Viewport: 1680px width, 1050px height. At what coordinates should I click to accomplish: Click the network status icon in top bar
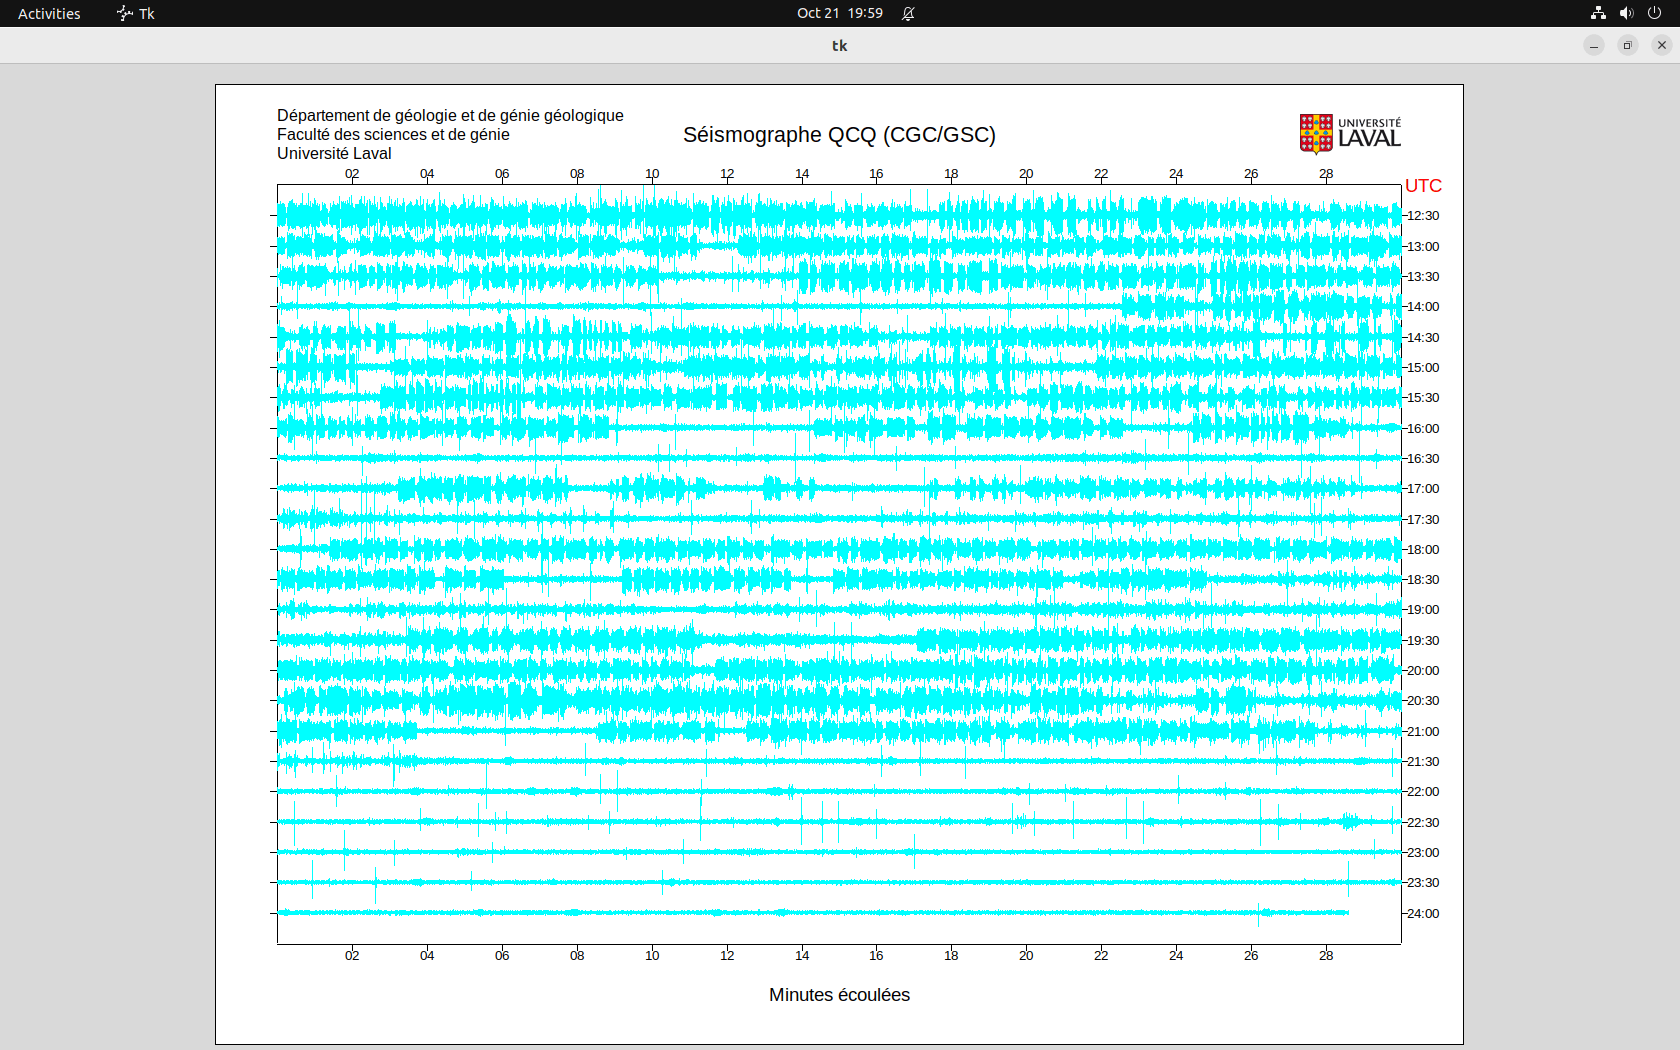pyautogui.click(x=1598, y=13)
